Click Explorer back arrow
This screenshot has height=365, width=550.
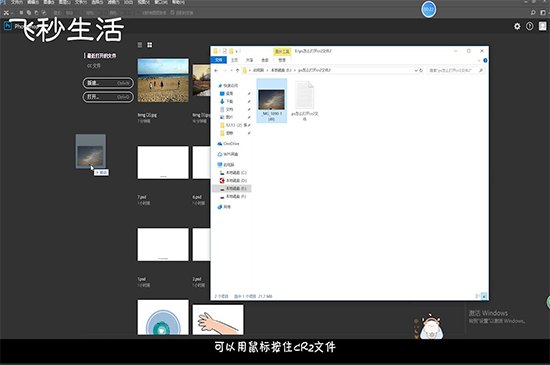point(216,70)
